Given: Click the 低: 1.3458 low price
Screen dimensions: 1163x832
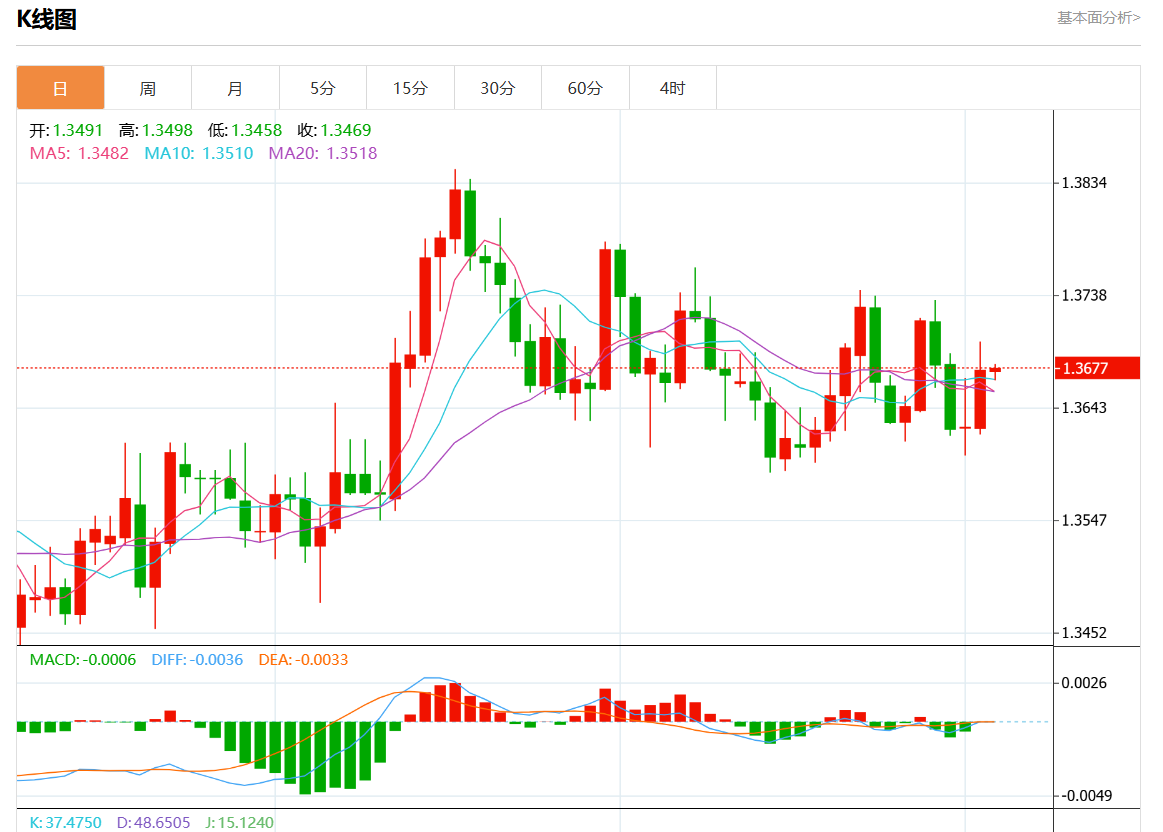Looking at the screenshot, I should (245, 131).
